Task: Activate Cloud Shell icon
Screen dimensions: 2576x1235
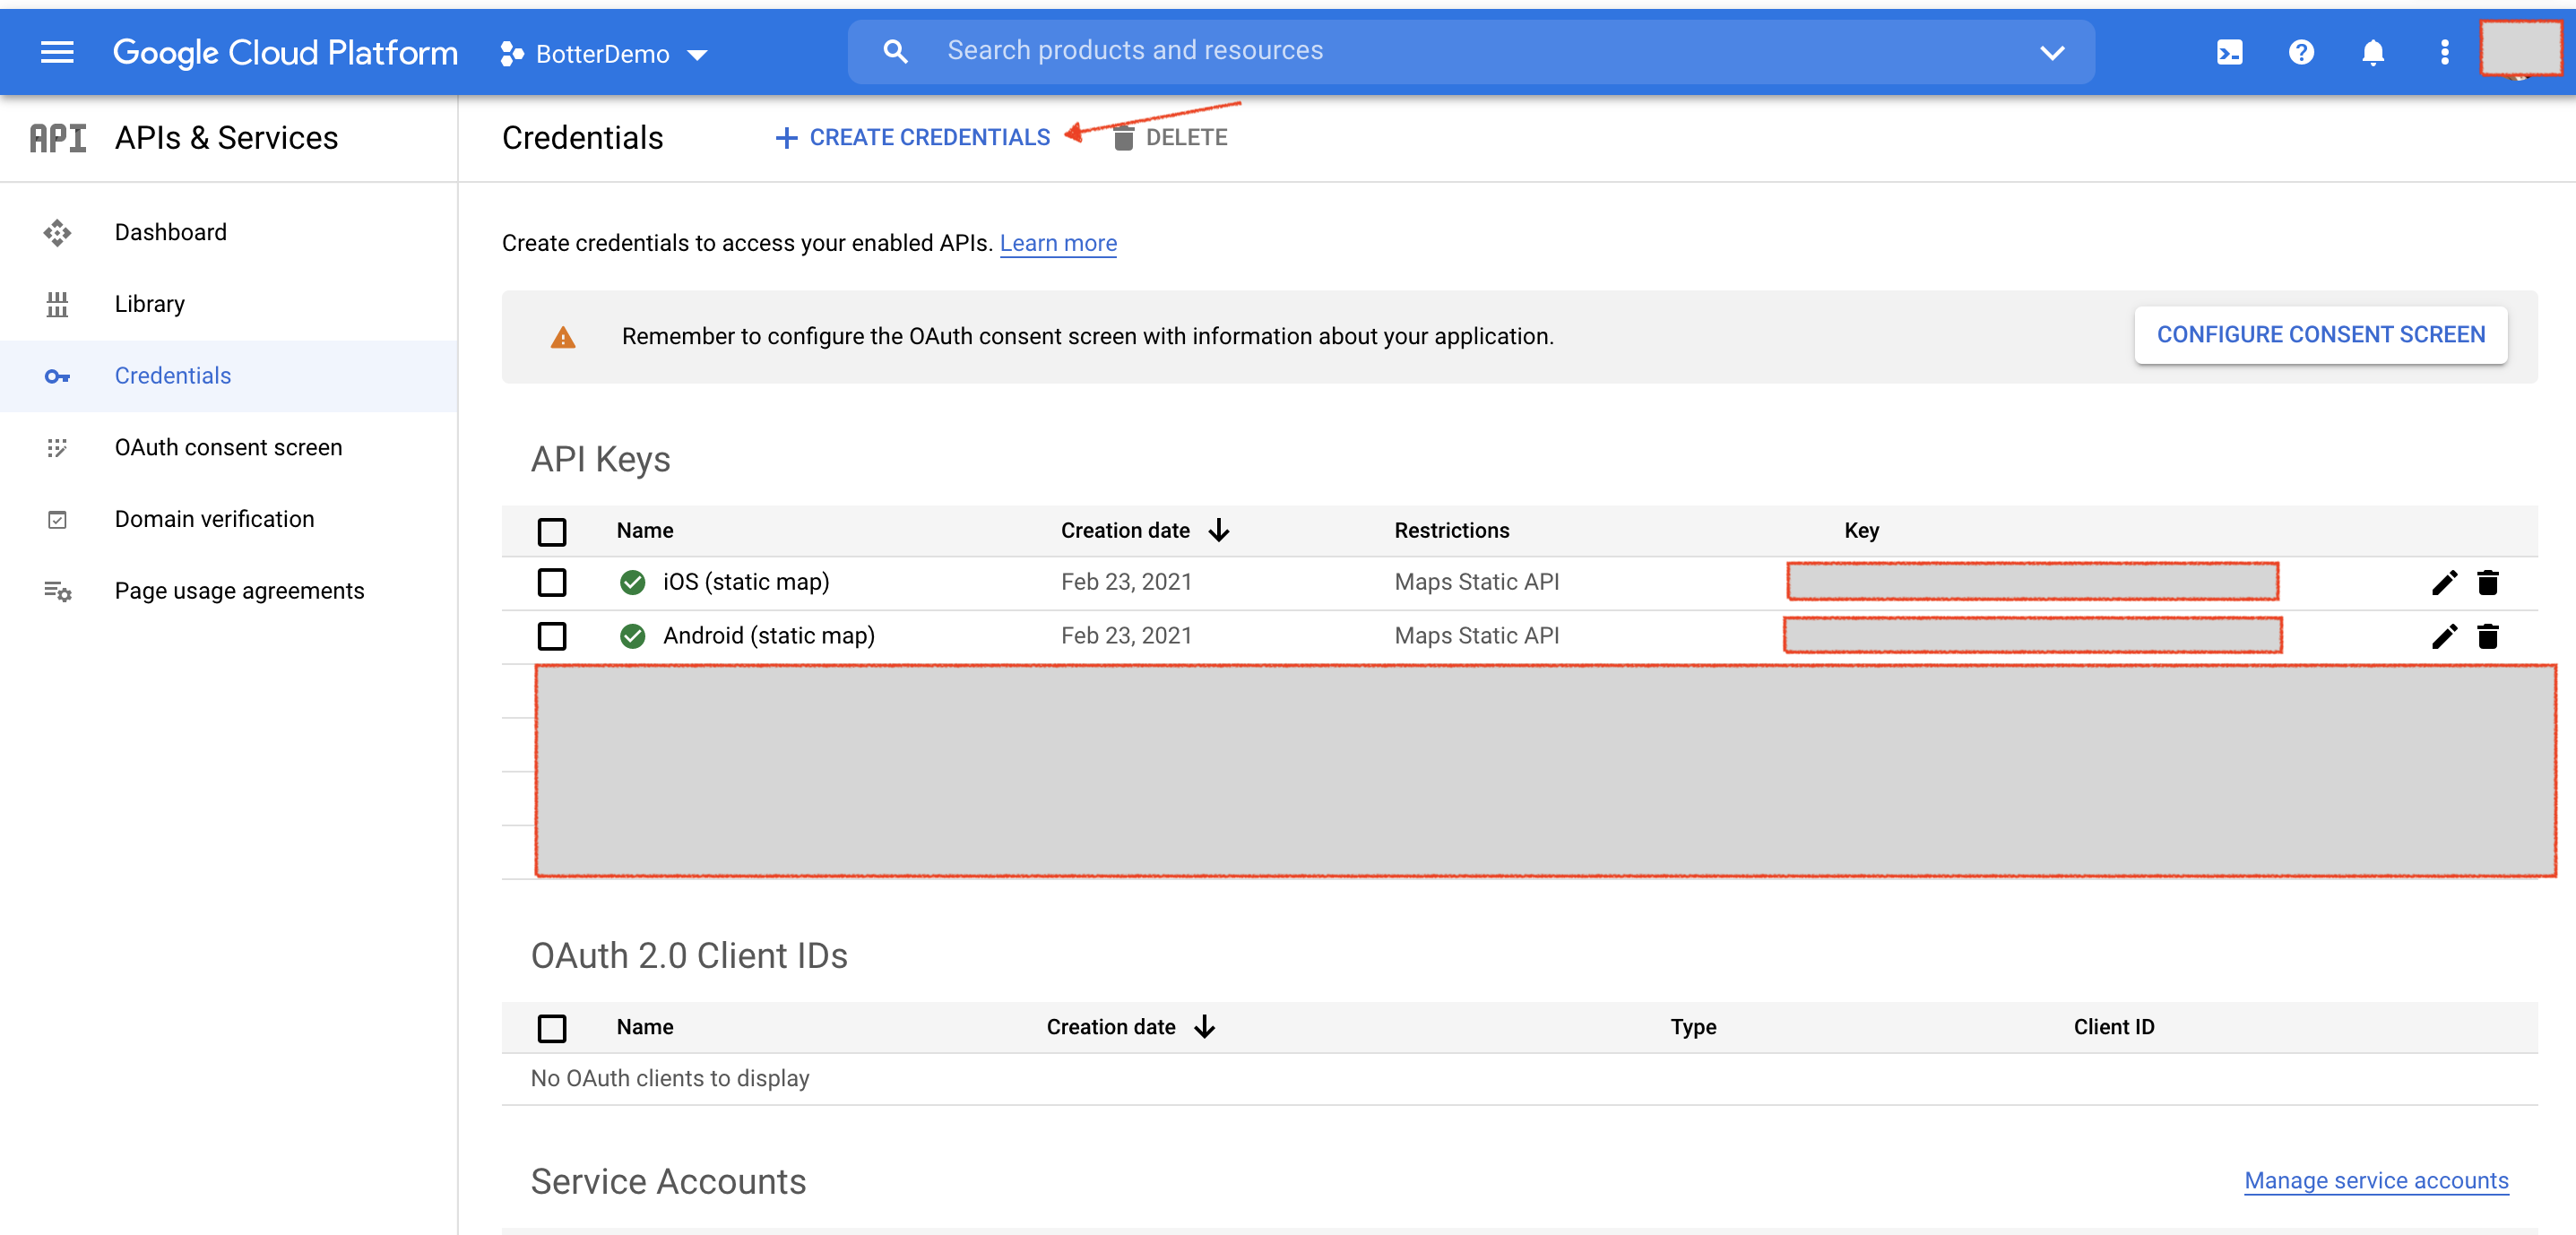Action: (x=2229, y=52)
